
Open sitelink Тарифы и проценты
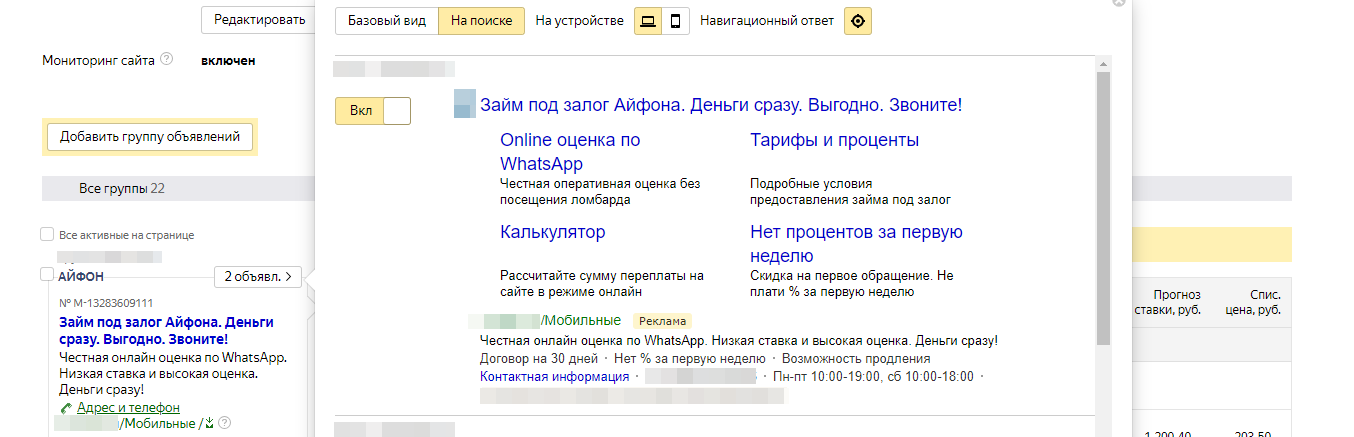pos(834,140)
